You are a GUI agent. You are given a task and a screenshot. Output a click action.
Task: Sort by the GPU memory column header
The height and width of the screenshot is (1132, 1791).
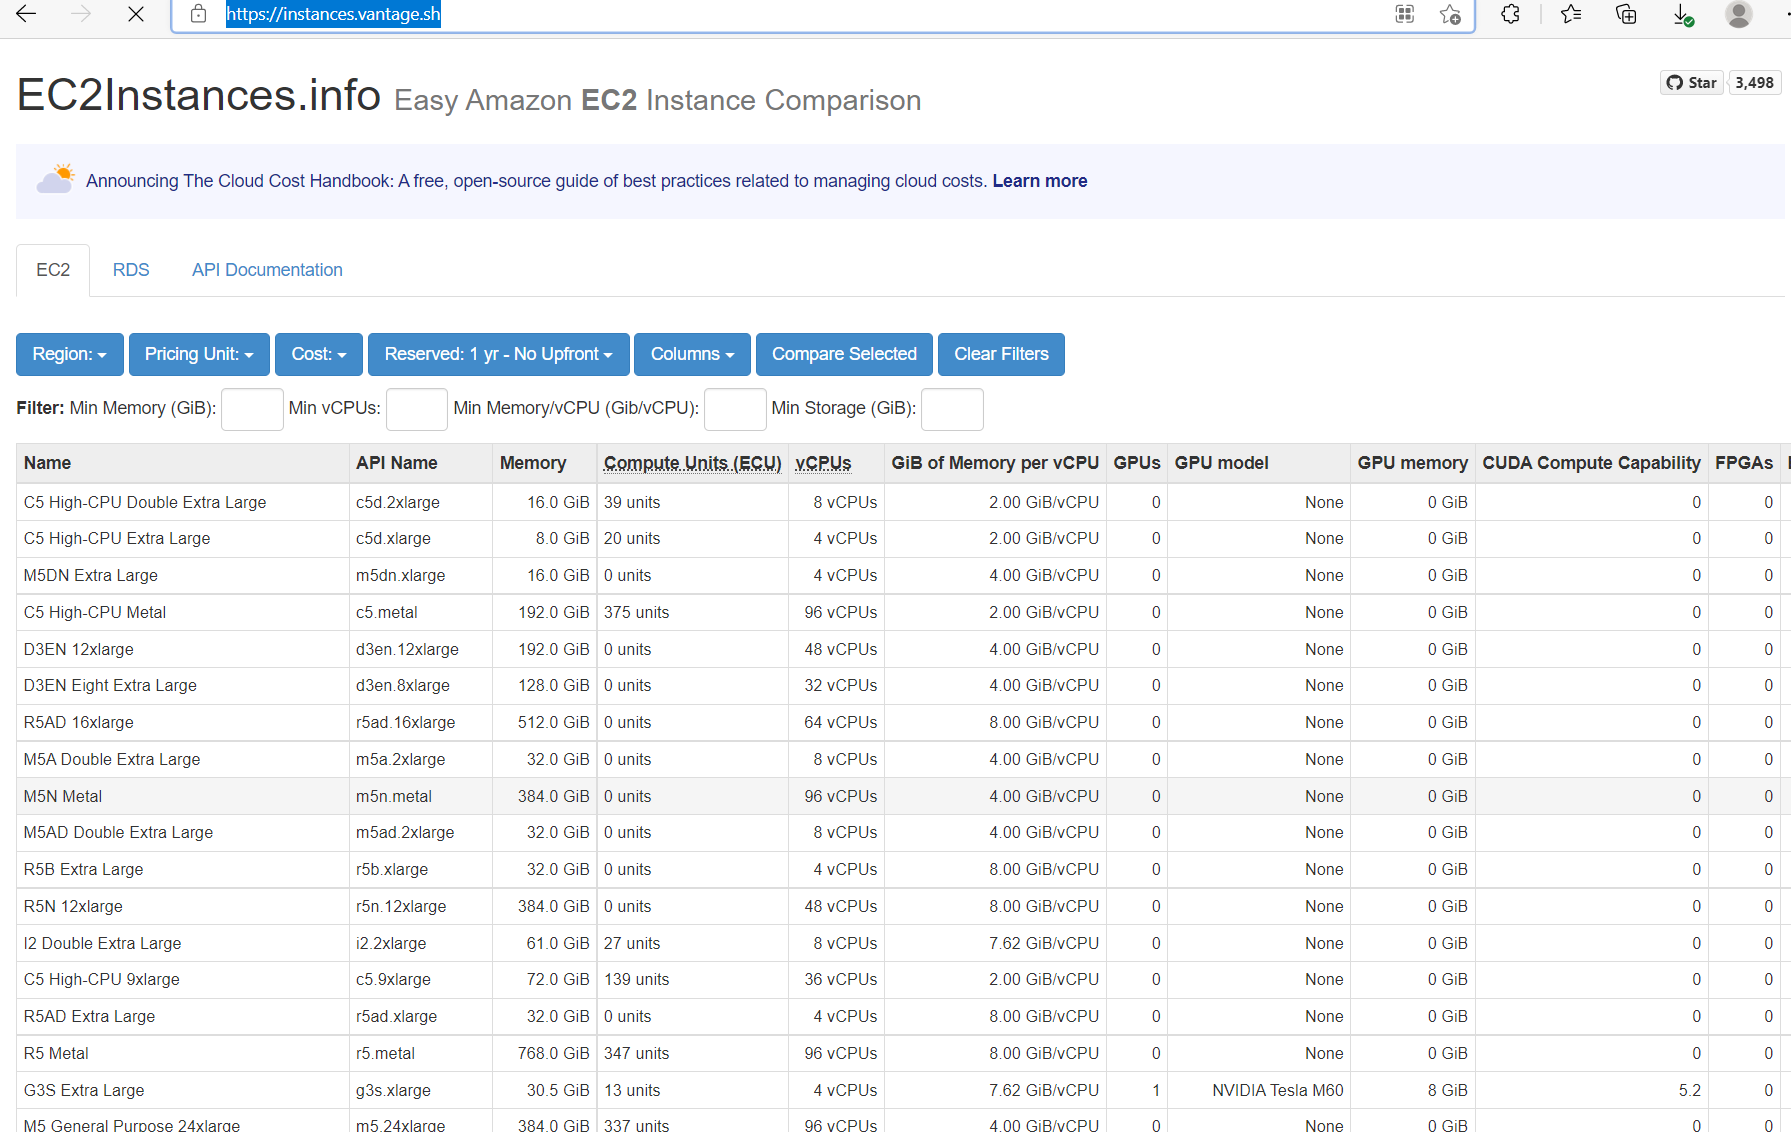click(x=1412, y=463)
